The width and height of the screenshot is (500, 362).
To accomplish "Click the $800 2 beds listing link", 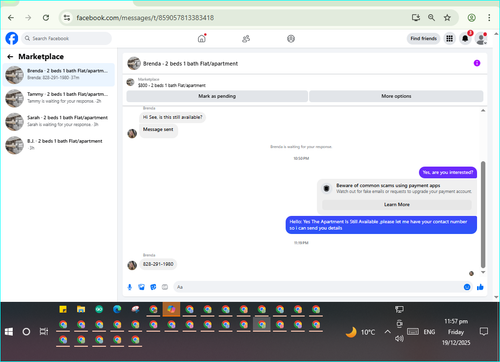I will (x=172, y=85).
